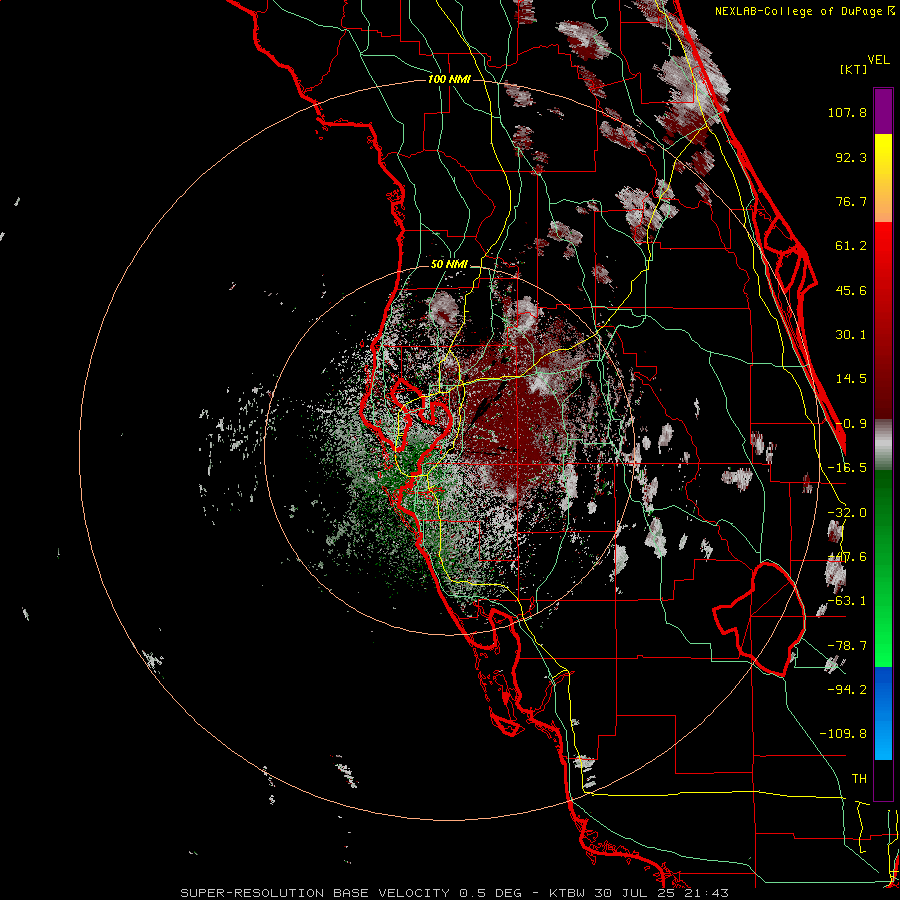This screenshot has width=900, height=900.
Task: Click the 76.7 value on velocity scale
Action: tap(851, 201)
